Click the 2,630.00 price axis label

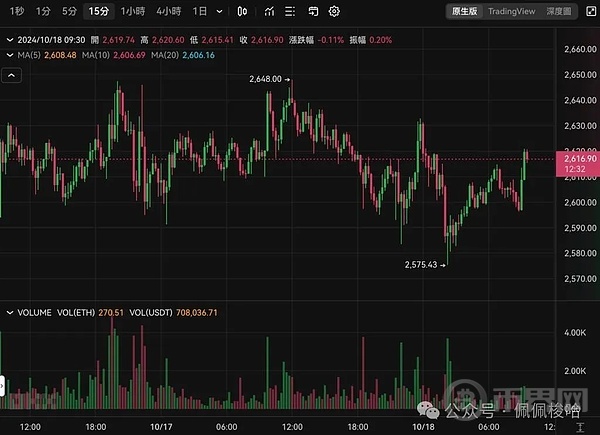(580, 125)
